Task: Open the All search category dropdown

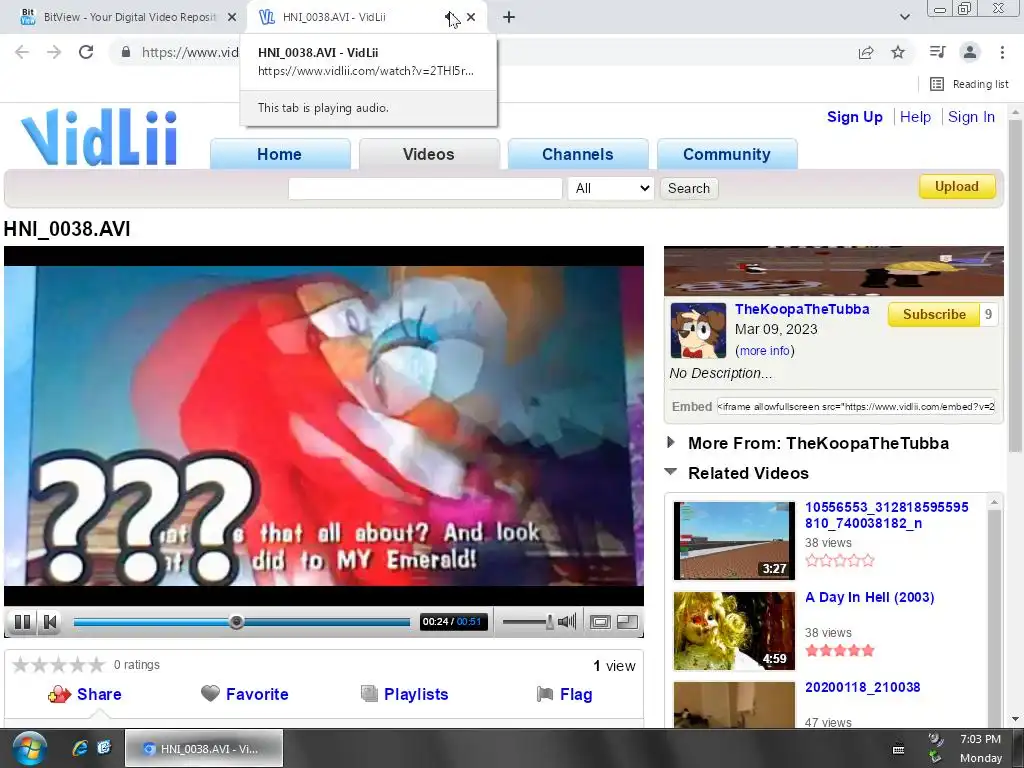Action: click(611, 188)
